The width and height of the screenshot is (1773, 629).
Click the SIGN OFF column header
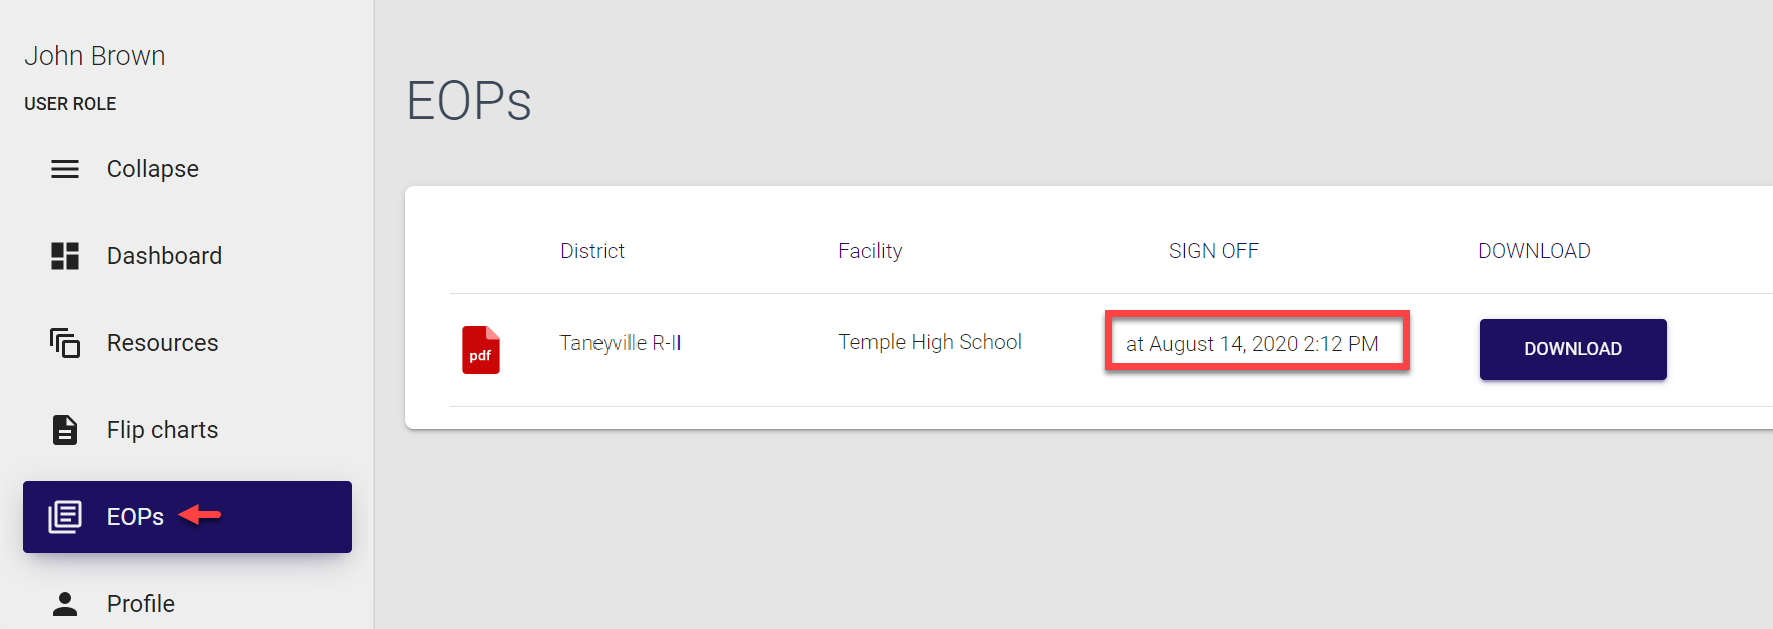pos(1213,251)
